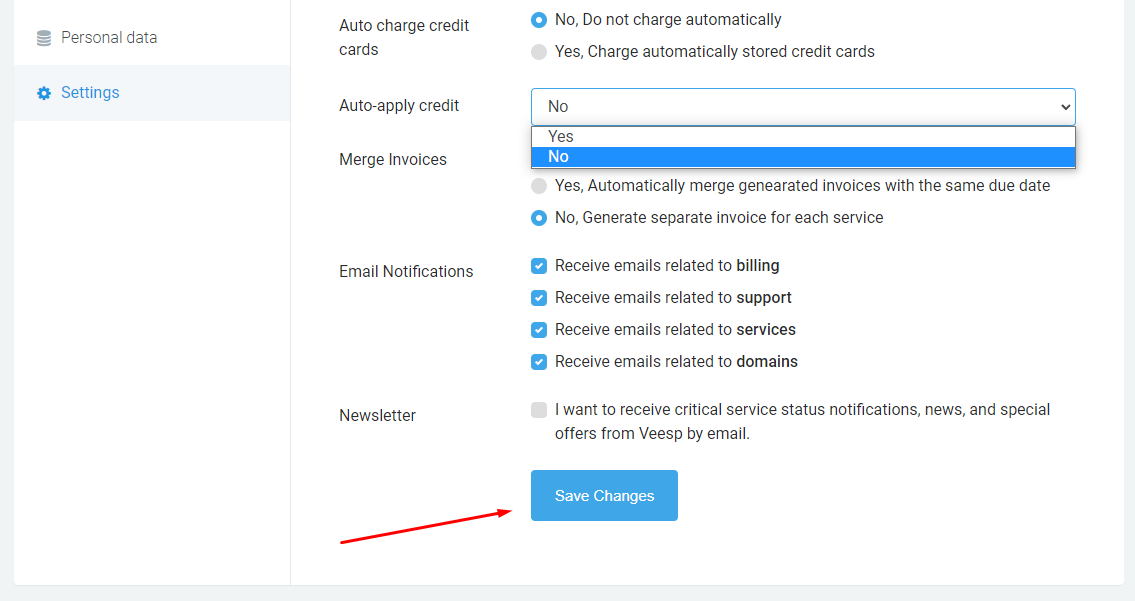Uncheck Receive emails related to domains
The width and height of the screenshot is (1135, 601).
(x=539, y=362)
